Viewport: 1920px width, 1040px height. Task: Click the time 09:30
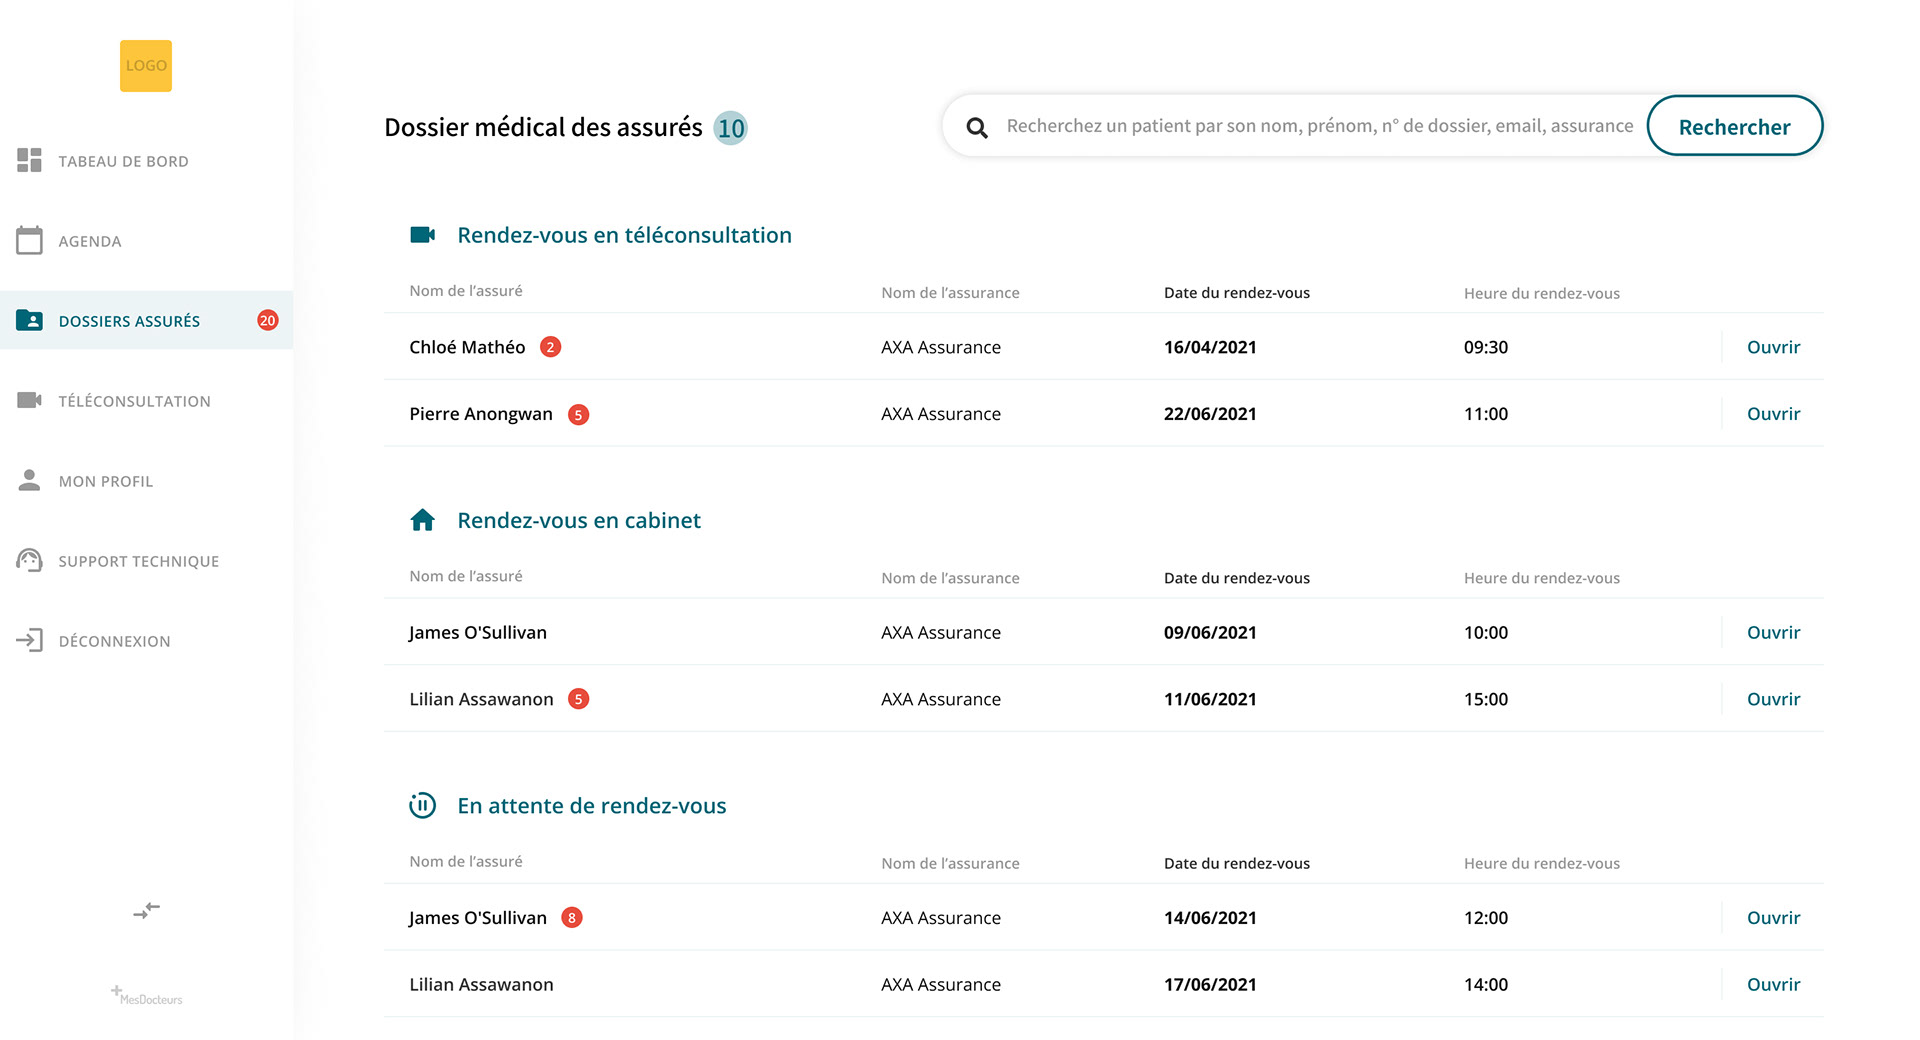(x=1486, y=347)
